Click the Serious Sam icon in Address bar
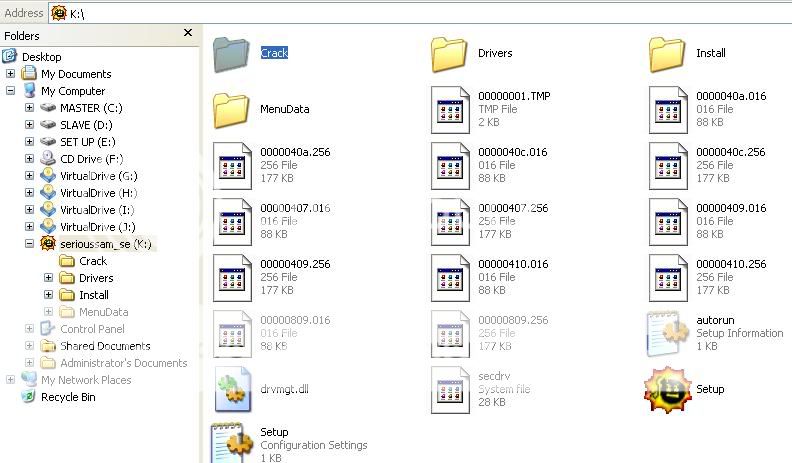Screen dimensions: 792x463 59,13
